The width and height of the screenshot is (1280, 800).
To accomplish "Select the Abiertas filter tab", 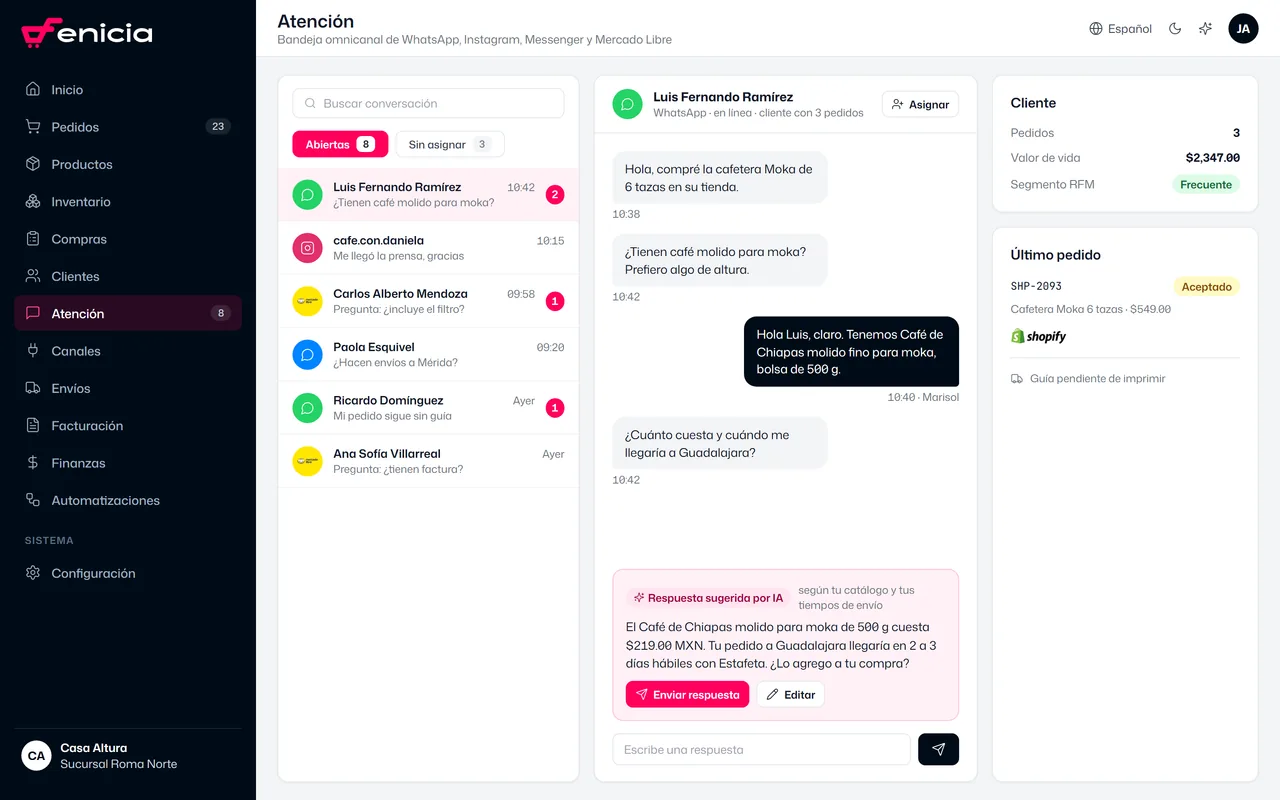I will click(x=340, y=144).
